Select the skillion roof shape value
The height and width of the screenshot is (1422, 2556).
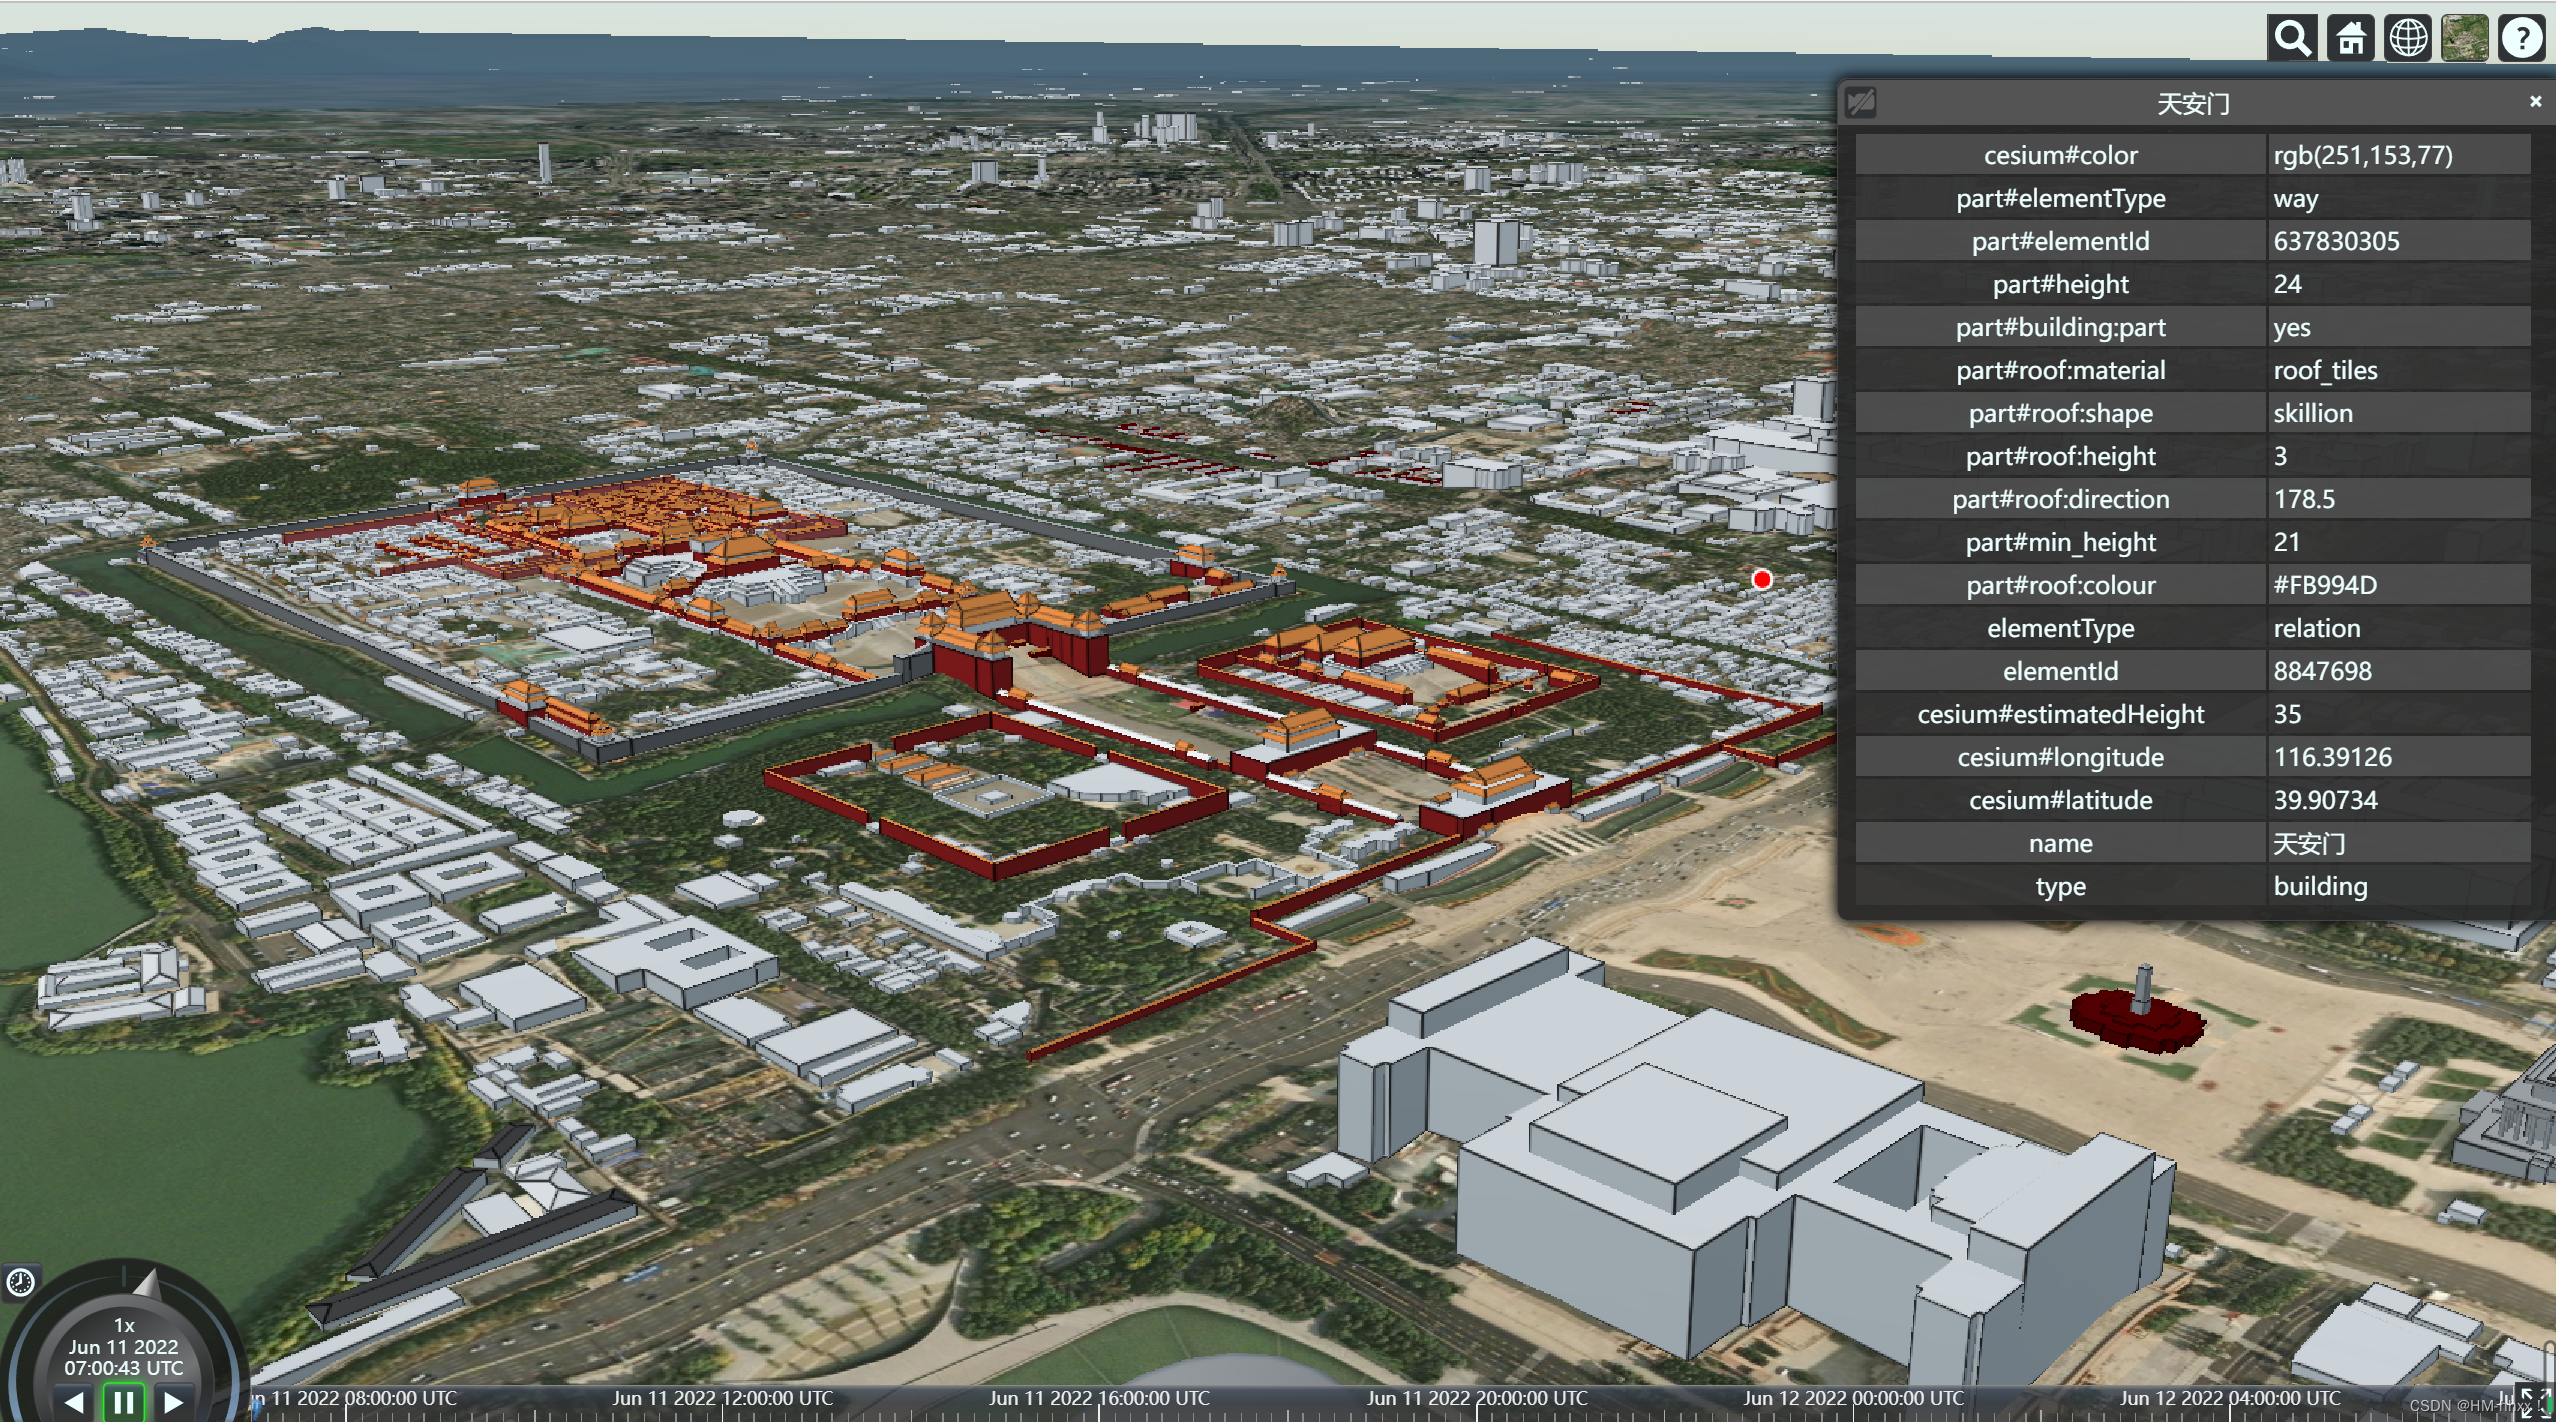point(2313,413)
